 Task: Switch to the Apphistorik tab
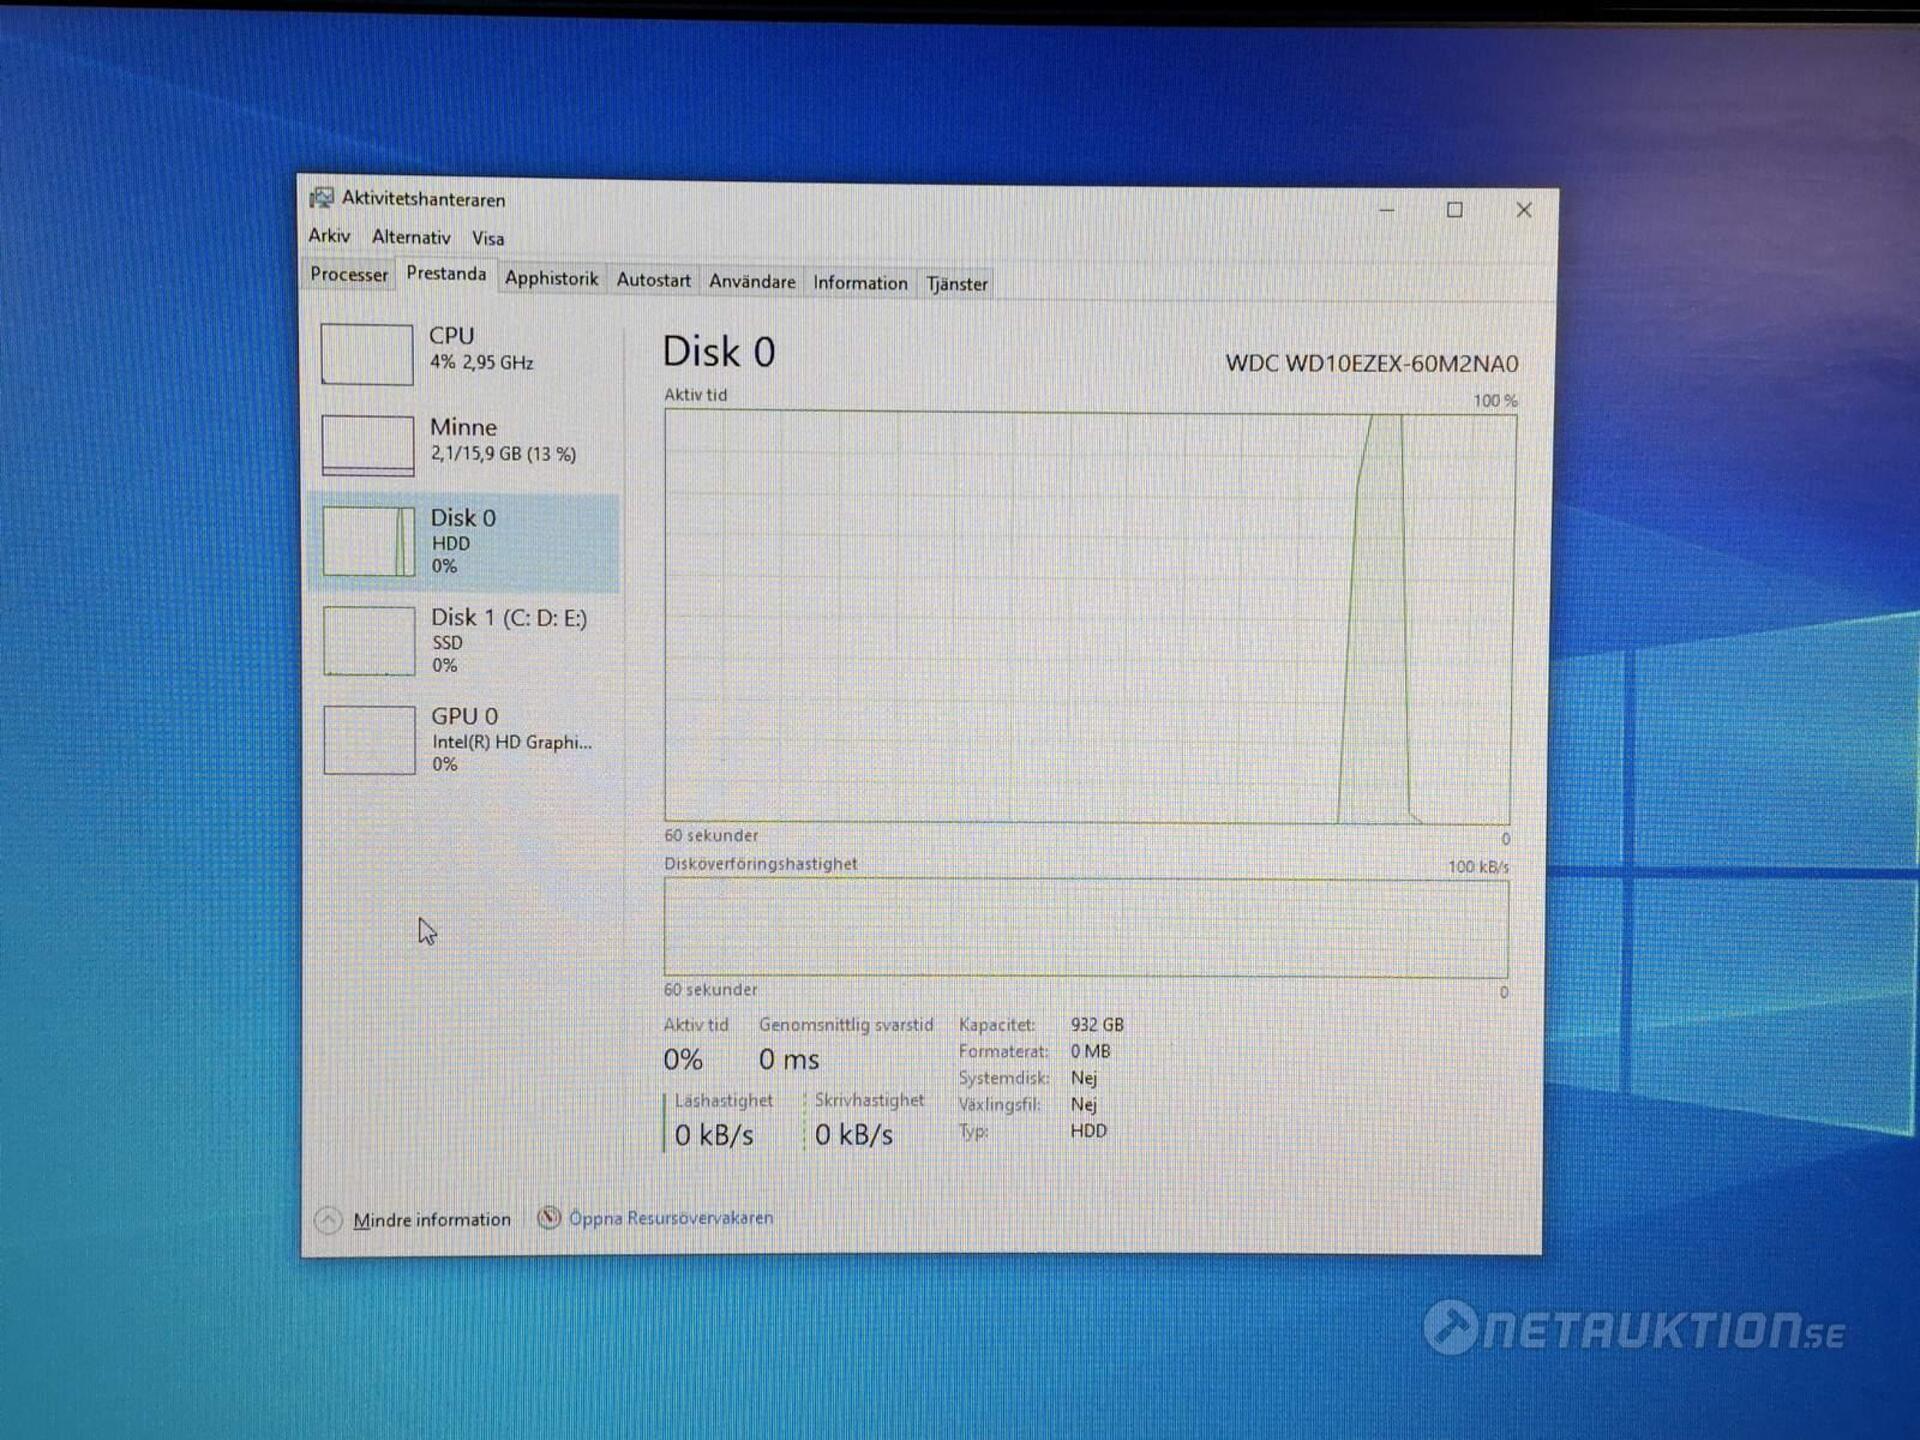[x=551, y=278]
